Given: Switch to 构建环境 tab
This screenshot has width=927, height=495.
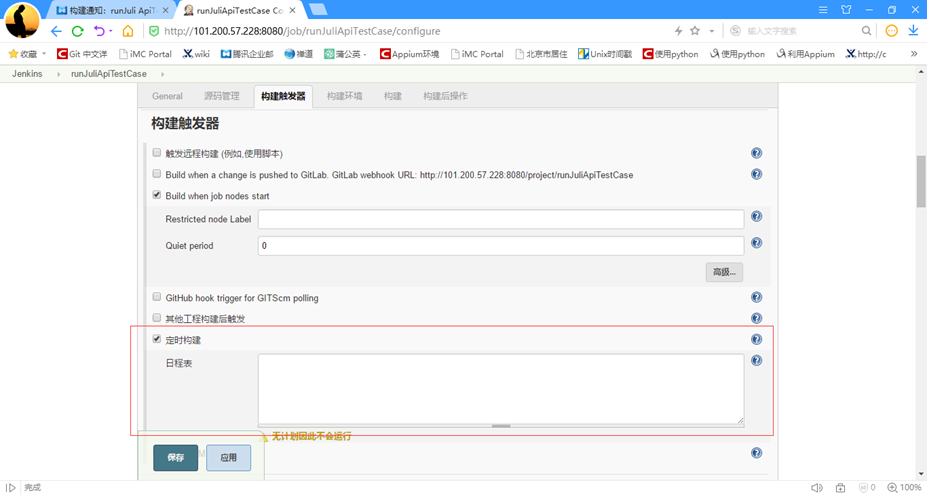Looking at the screenshot, I should pyautogui.click(x=345, y=96).
